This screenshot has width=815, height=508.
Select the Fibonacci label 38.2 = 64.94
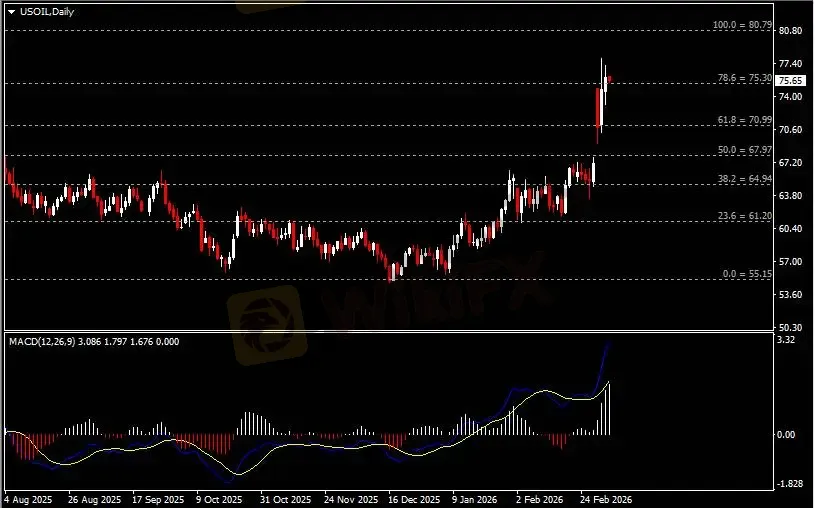pyautogui.click(x=745, y=179)
